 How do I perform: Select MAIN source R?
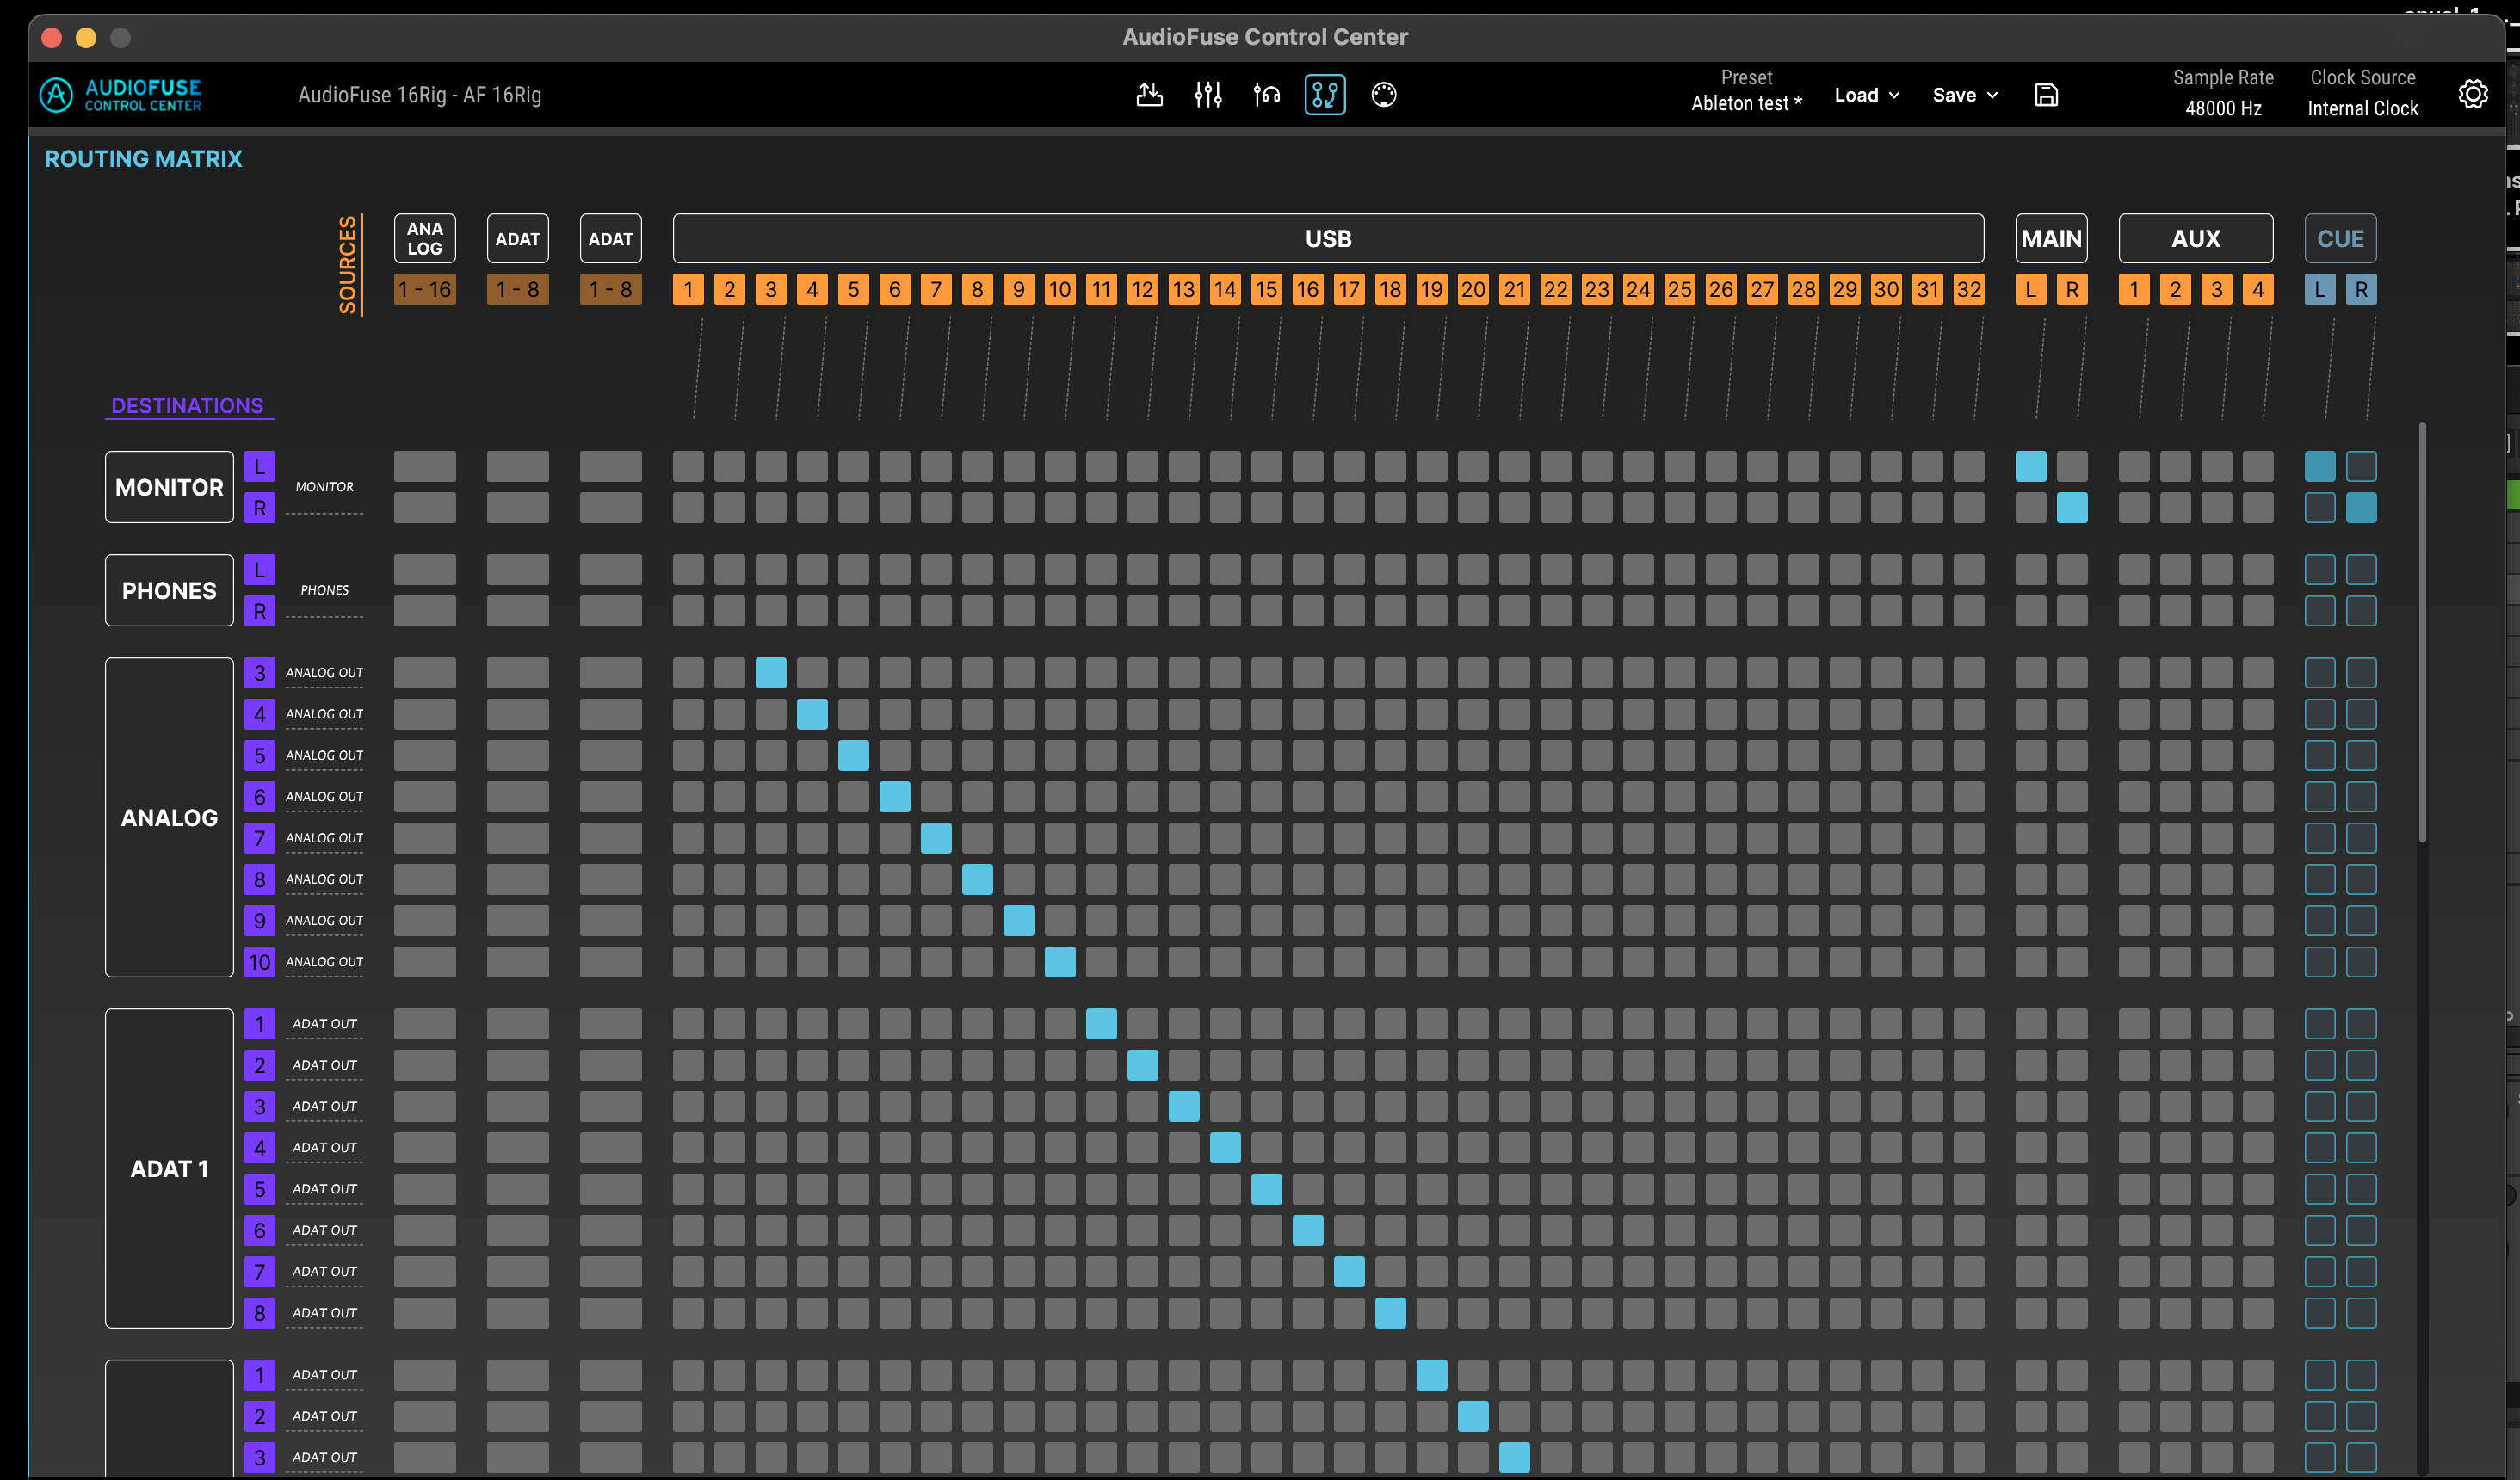click(2072, 290)
